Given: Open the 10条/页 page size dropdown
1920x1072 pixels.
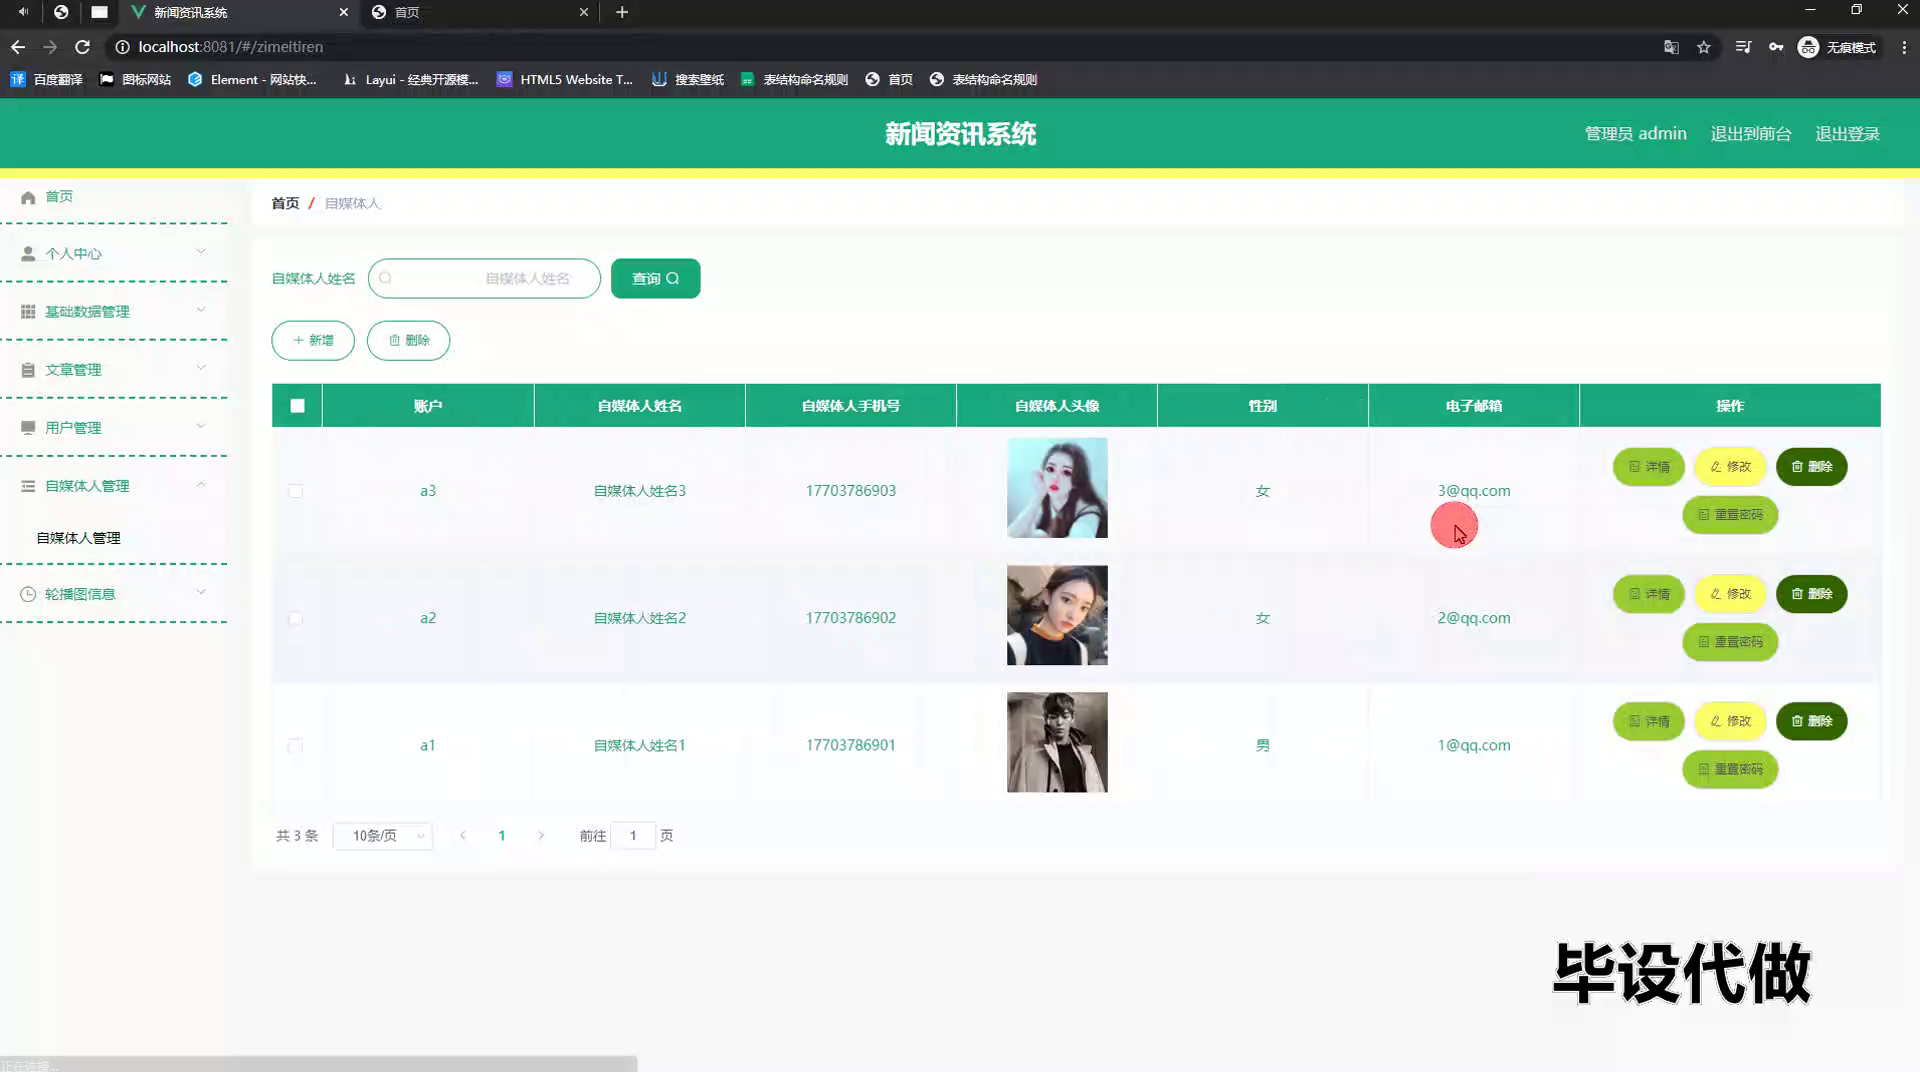Looking at the screenshot, I should coord(383,836).
